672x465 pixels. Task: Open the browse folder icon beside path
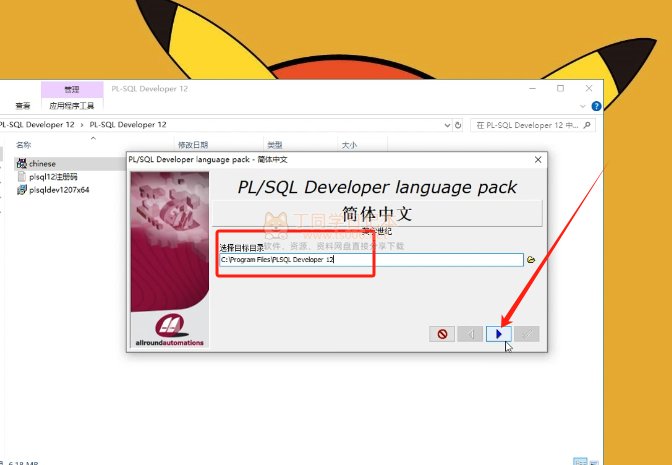[x=531, y=260]
